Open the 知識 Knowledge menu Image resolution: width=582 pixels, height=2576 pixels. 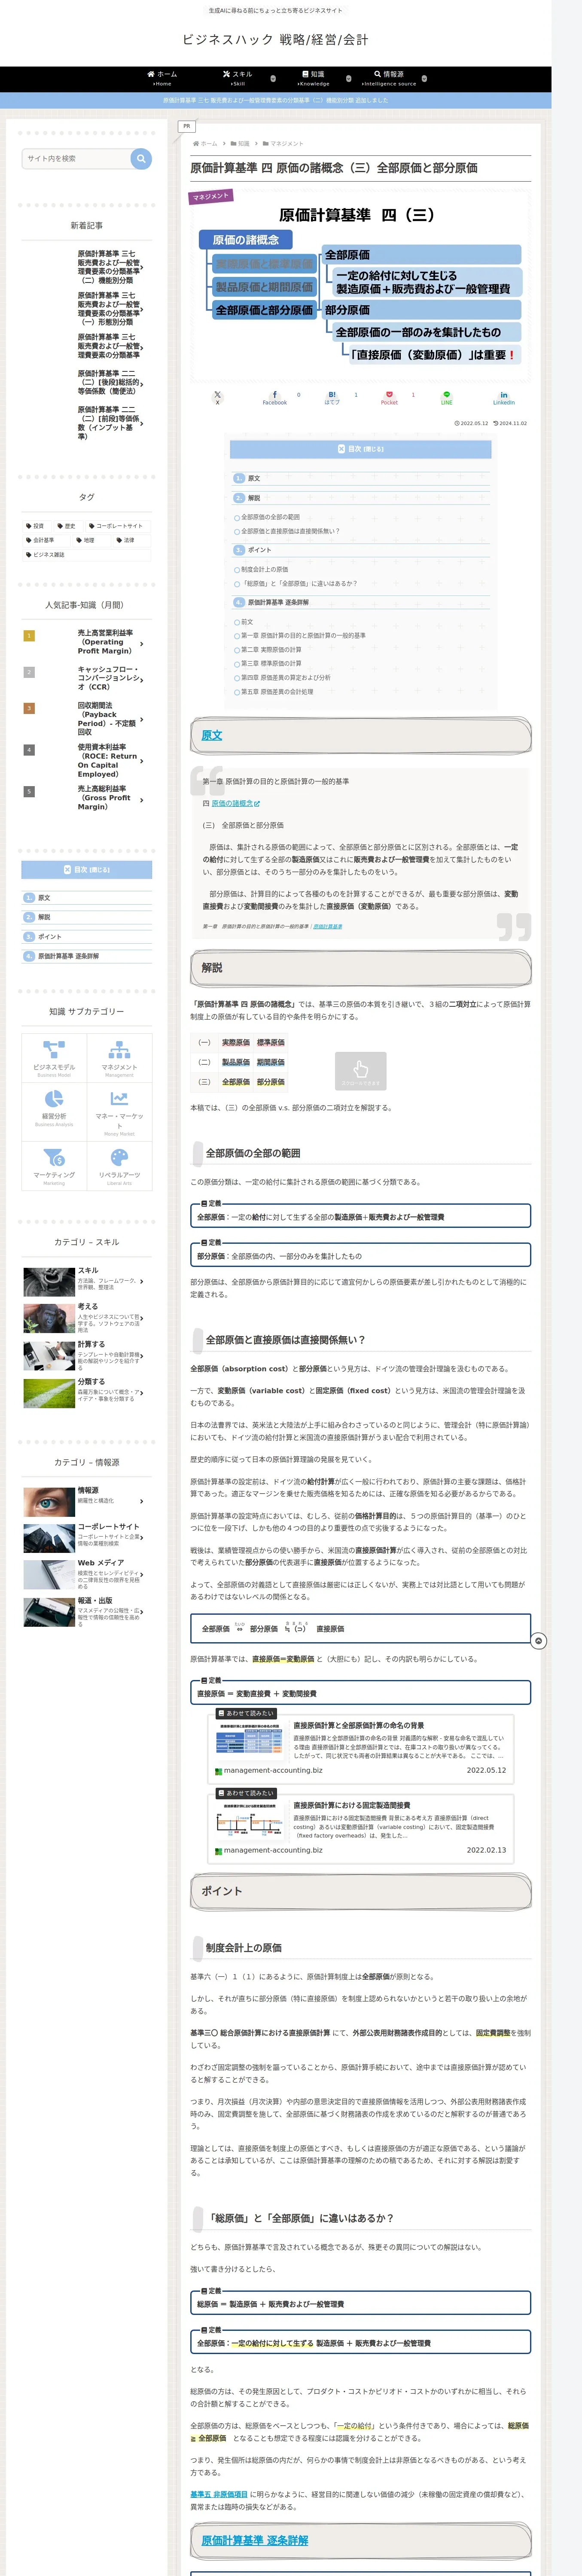coord(313,78)
